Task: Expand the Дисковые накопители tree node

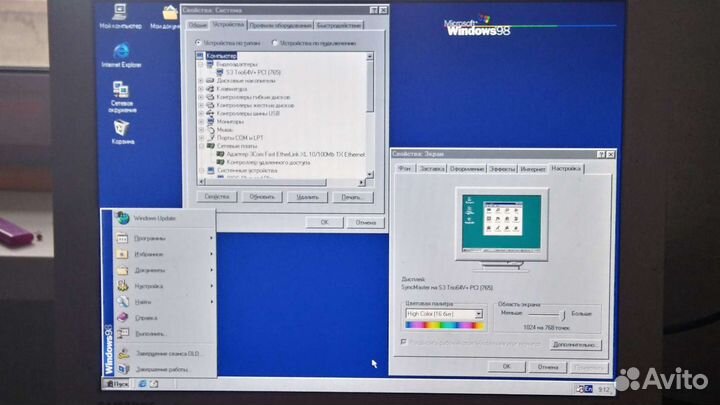Action: [x=201, y=80]
